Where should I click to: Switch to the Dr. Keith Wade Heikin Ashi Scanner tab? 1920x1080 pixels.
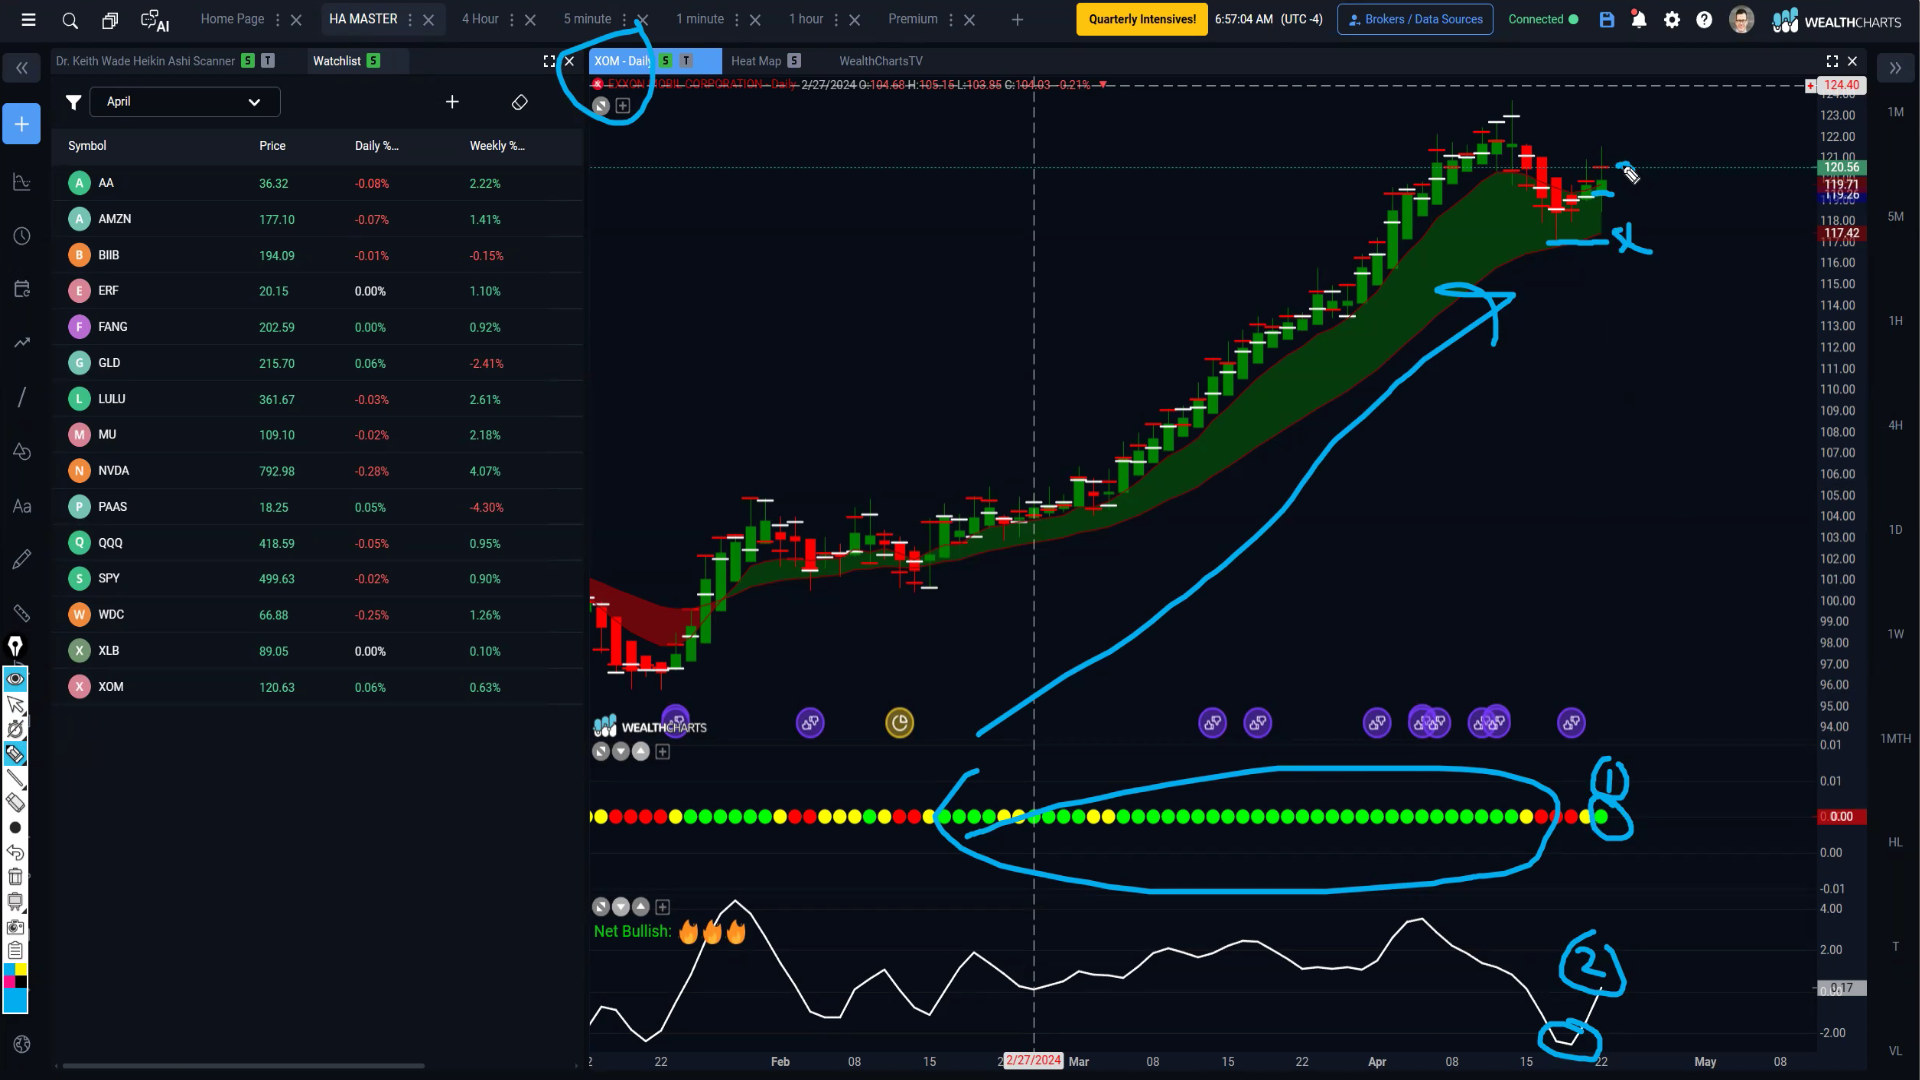[145, 61]
